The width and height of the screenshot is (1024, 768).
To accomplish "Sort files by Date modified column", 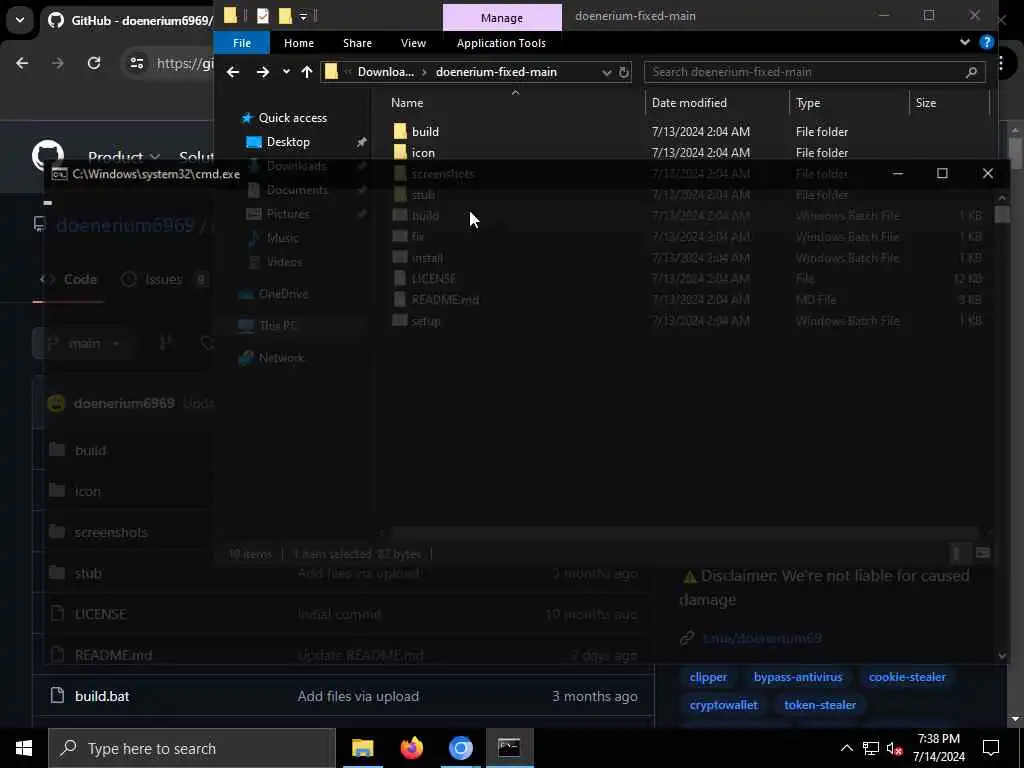I will 689,103.
